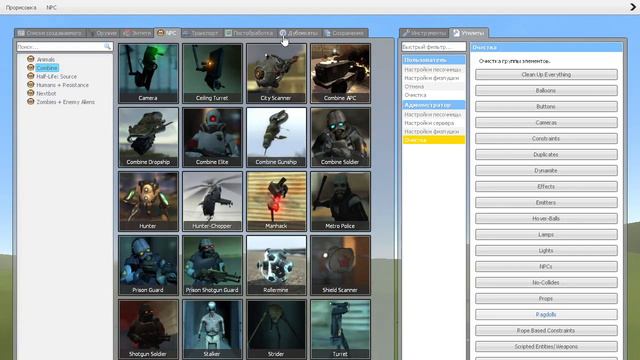This screenshot has width=640, height=360.
Task: Open the NPC menu in top bar
Action: (x=51, y=7)
